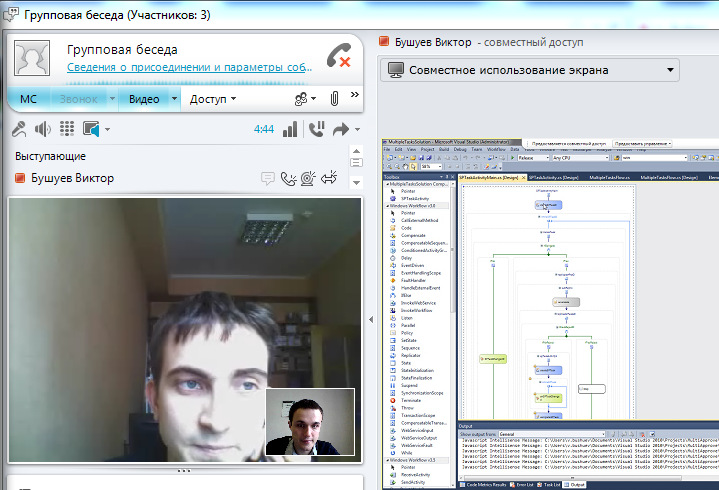Open the Project menu in shared Visual Studio

[x=427, y=149]
